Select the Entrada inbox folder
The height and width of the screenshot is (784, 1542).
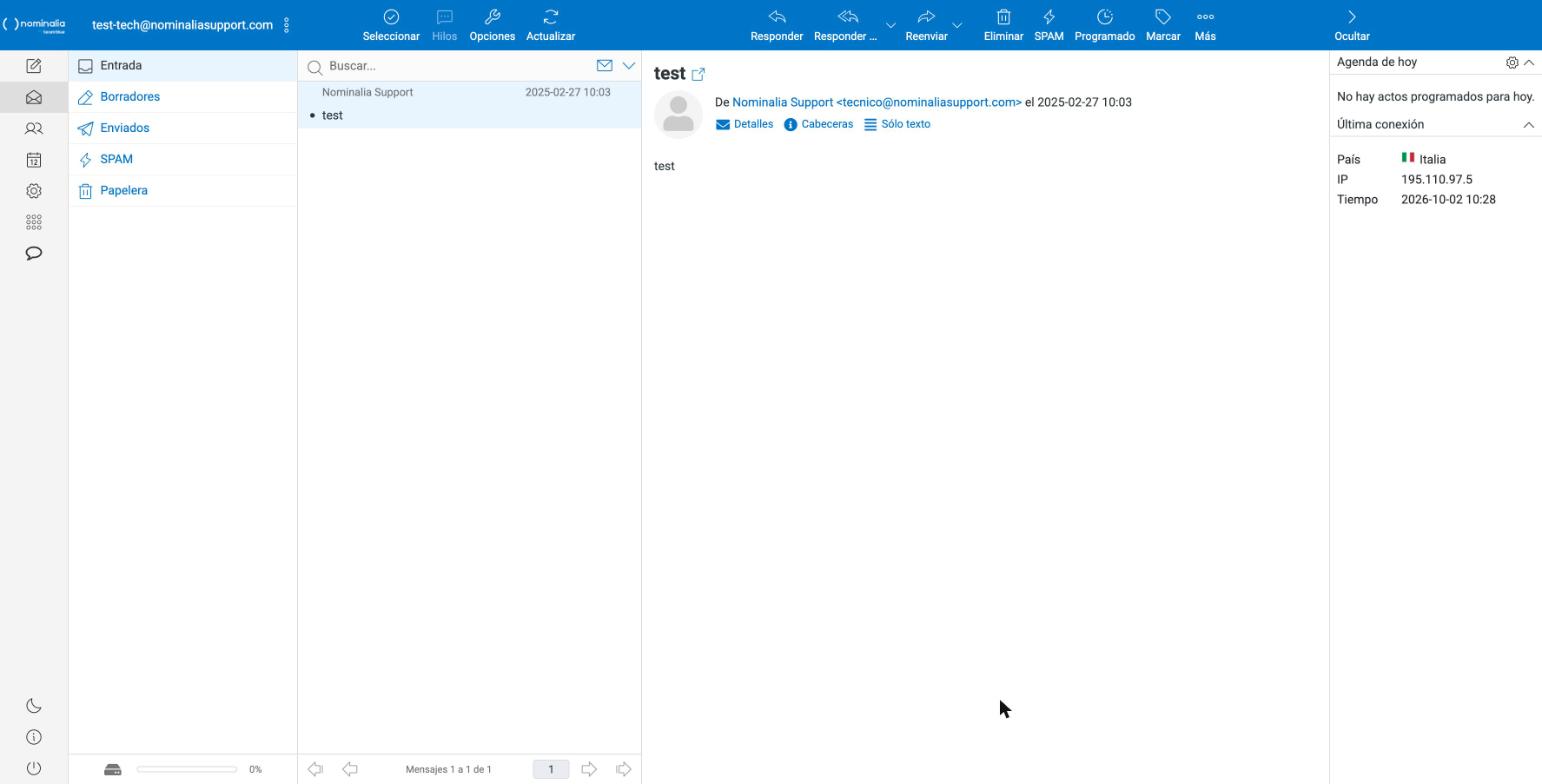[x=183, y=66]
